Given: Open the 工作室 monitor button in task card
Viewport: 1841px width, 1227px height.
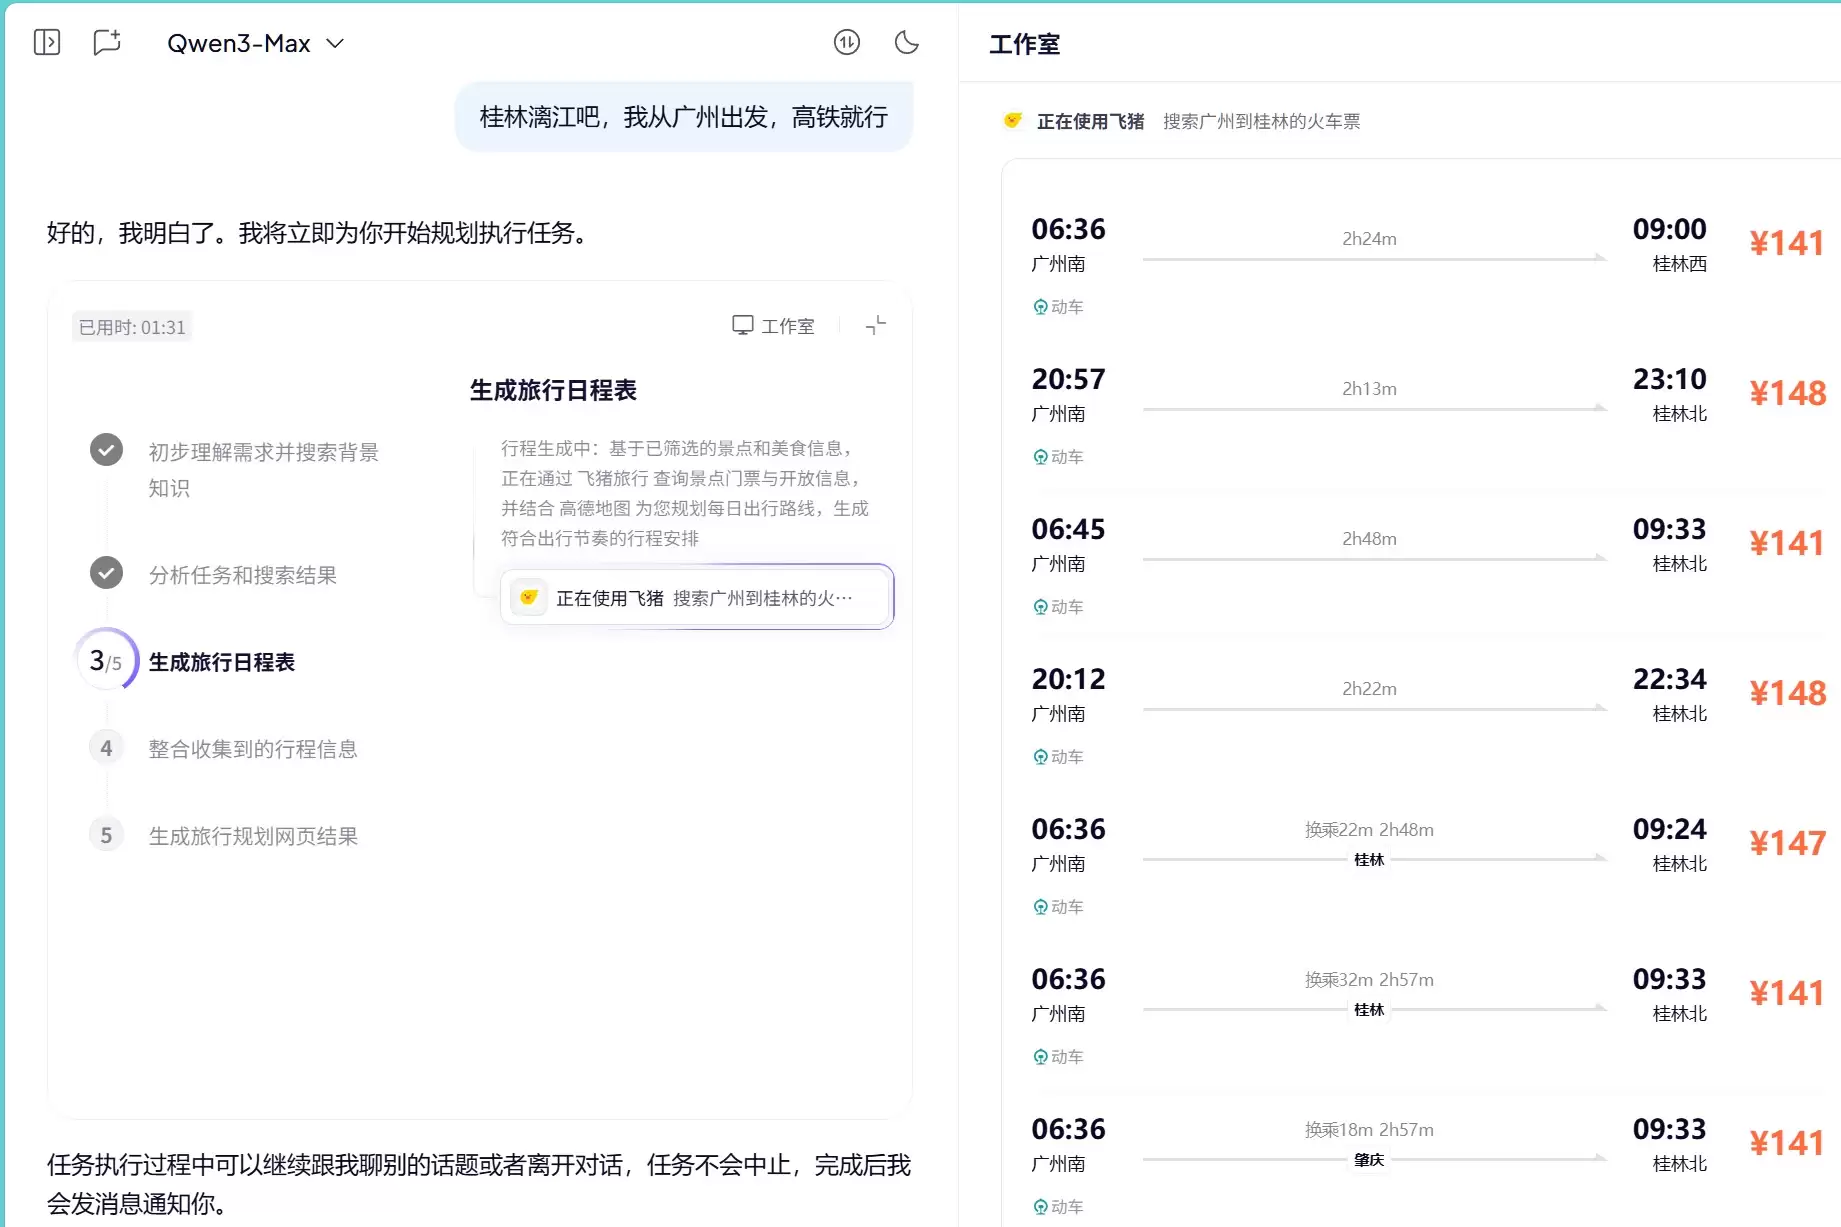Looking at the screenshot, I should [773, 326].
